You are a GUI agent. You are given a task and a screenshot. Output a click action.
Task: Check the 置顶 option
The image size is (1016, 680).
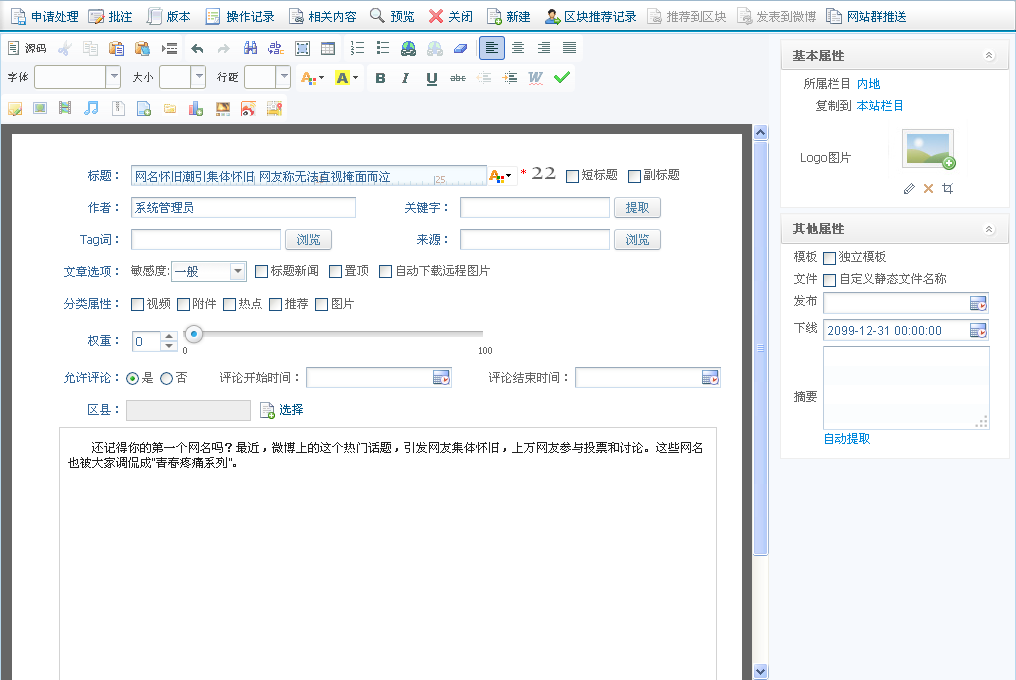pyautogui.click(x=335, y=271)
